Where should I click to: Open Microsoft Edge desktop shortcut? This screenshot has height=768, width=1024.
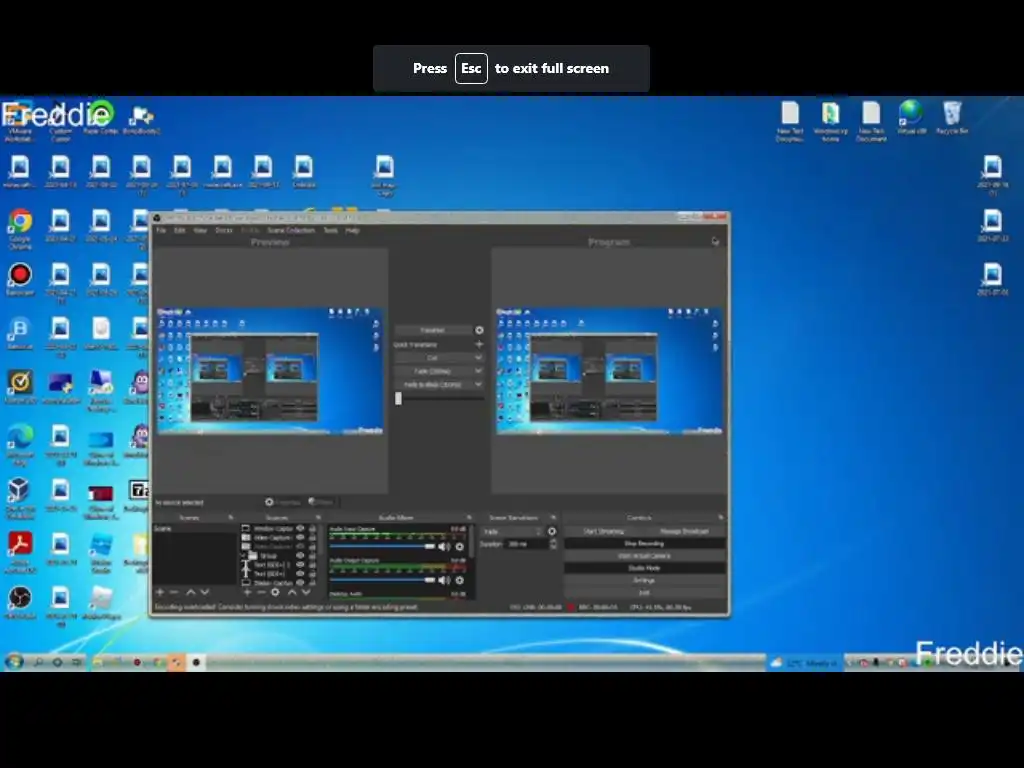click(20, 444)
